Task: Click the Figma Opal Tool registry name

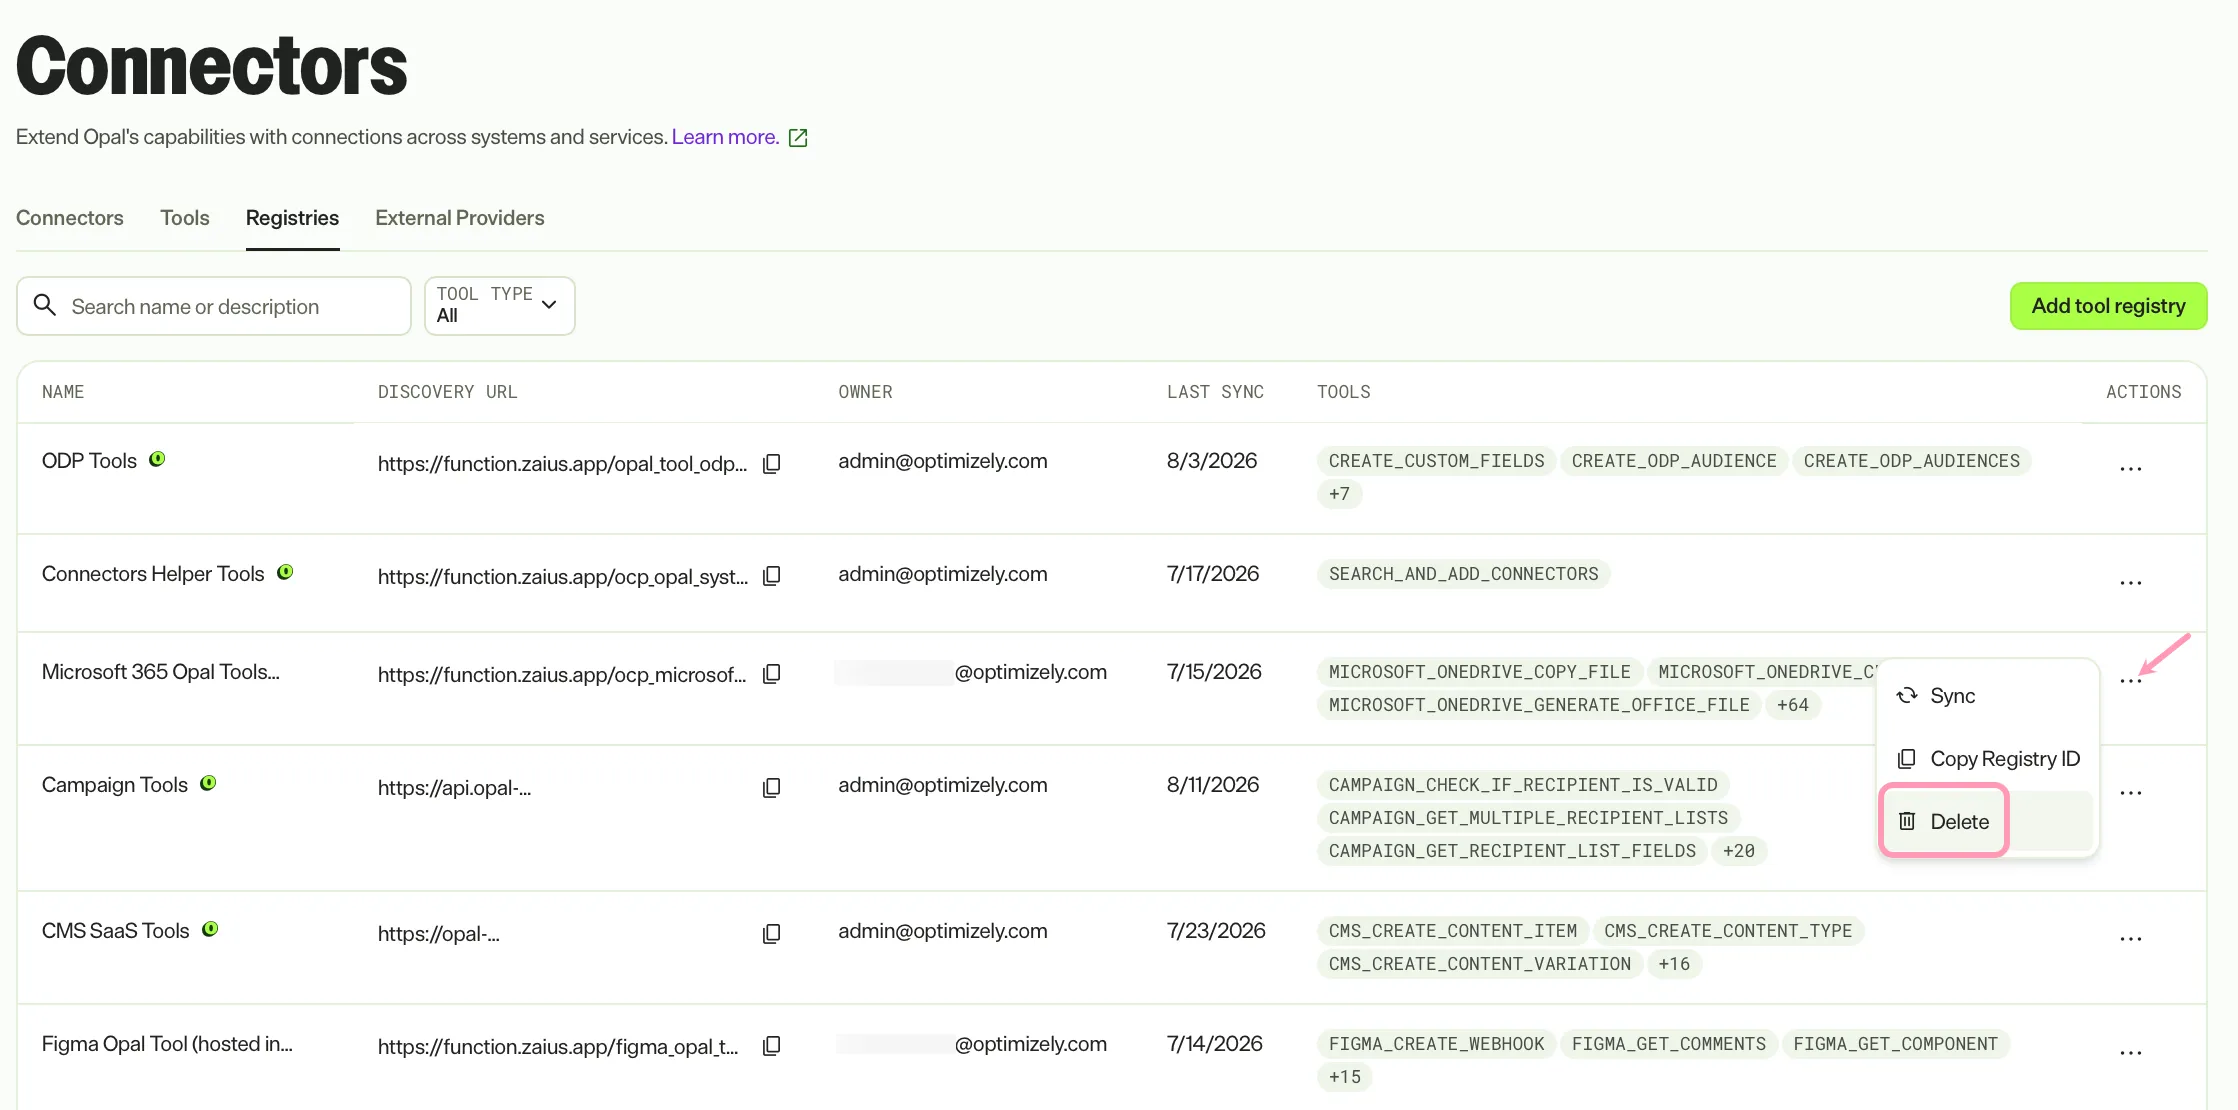Action: point(167,1044)
